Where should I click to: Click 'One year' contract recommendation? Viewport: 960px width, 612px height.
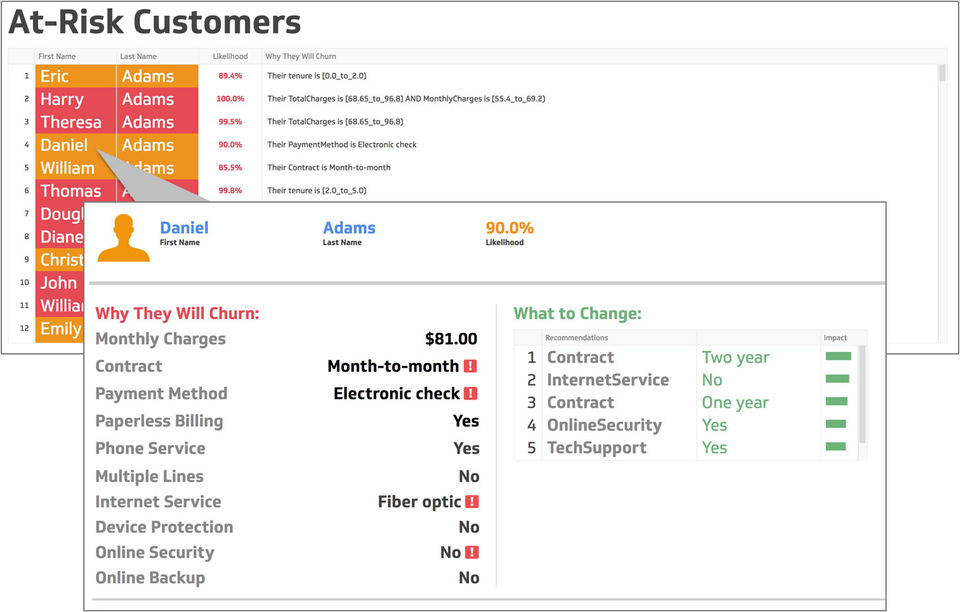735,402
